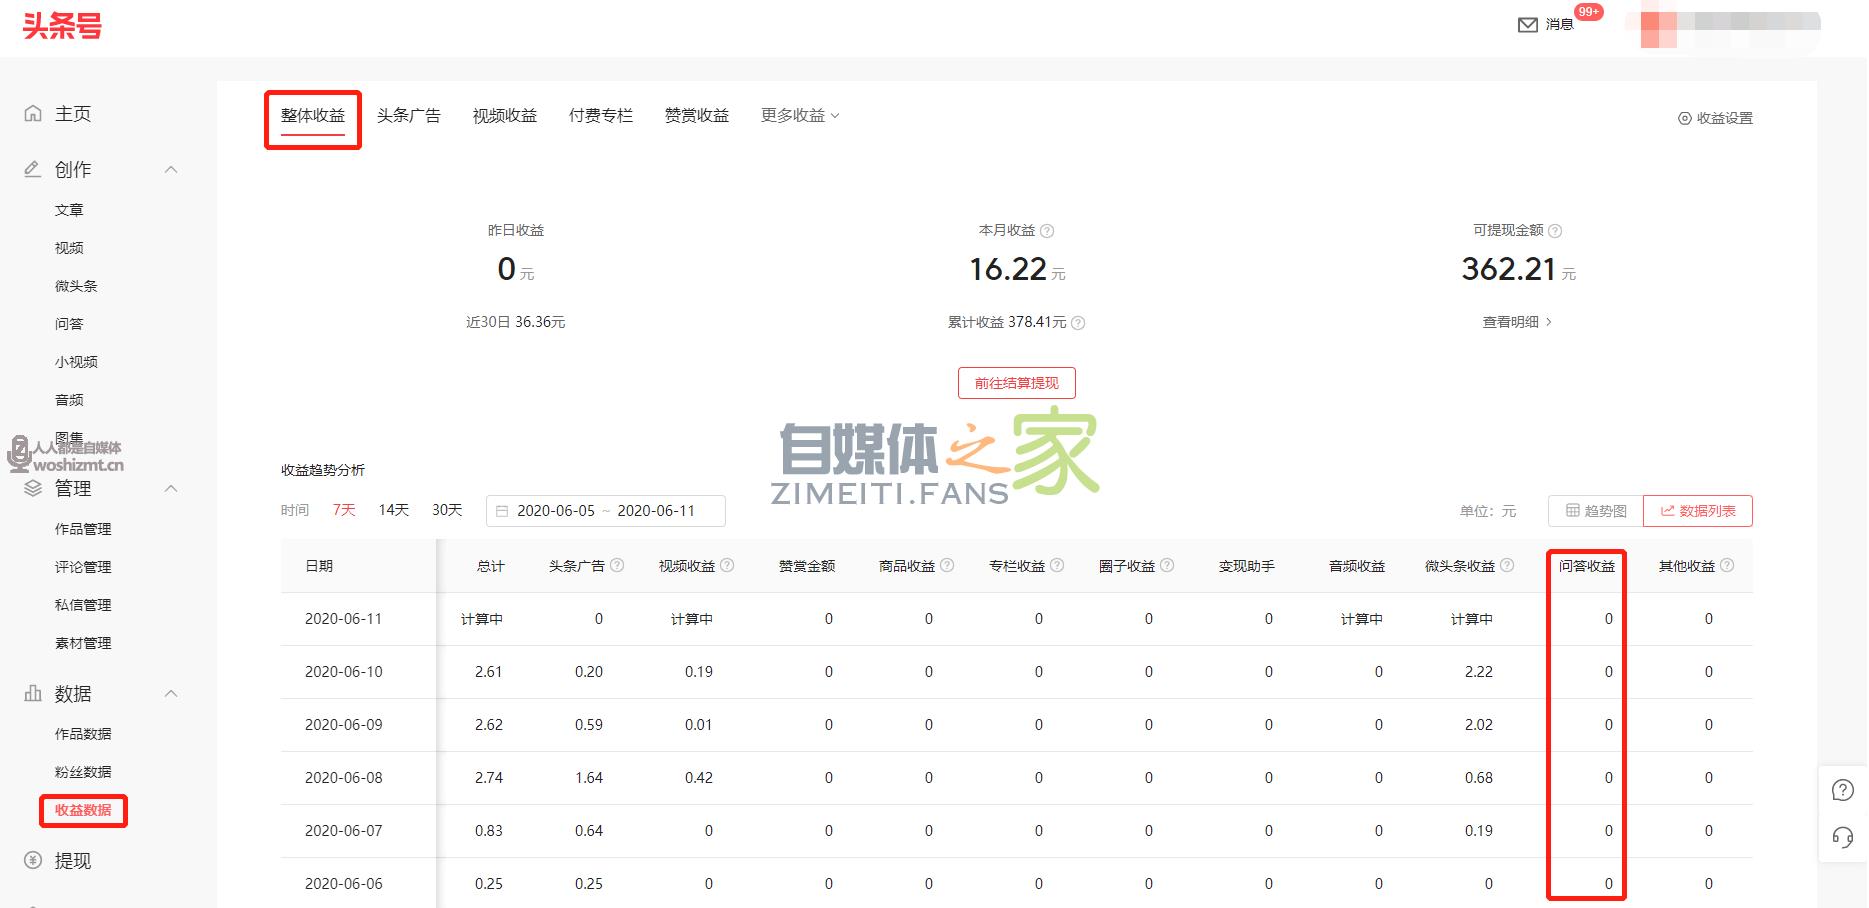The image size is (1869, 908).
Task: Switch time range to 30天
Action: [x=446, y=509]
